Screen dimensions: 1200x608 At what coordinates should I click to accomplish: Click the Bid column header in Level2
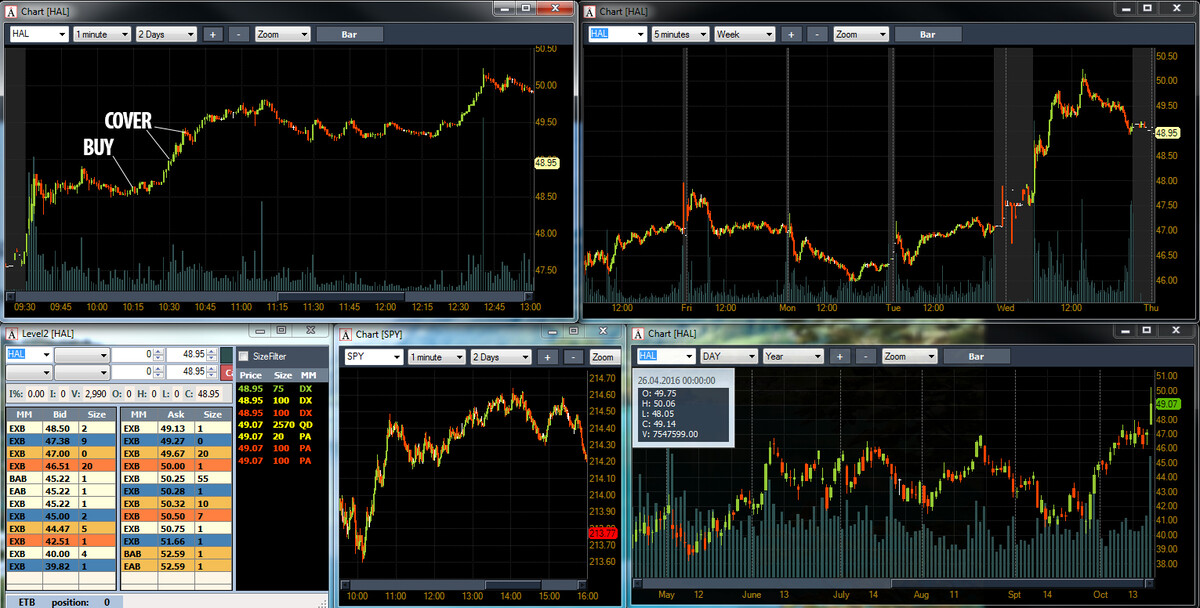click(59, 414)
